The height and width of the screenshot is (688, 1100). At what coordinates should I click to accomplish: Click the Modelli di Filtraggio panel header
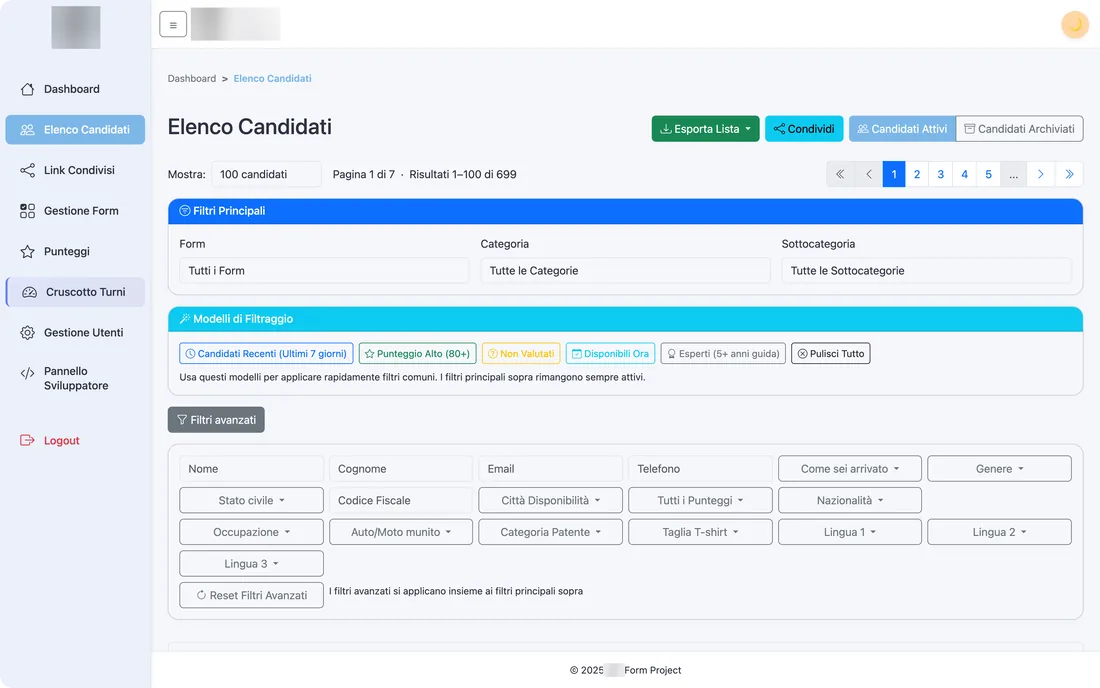625,319
